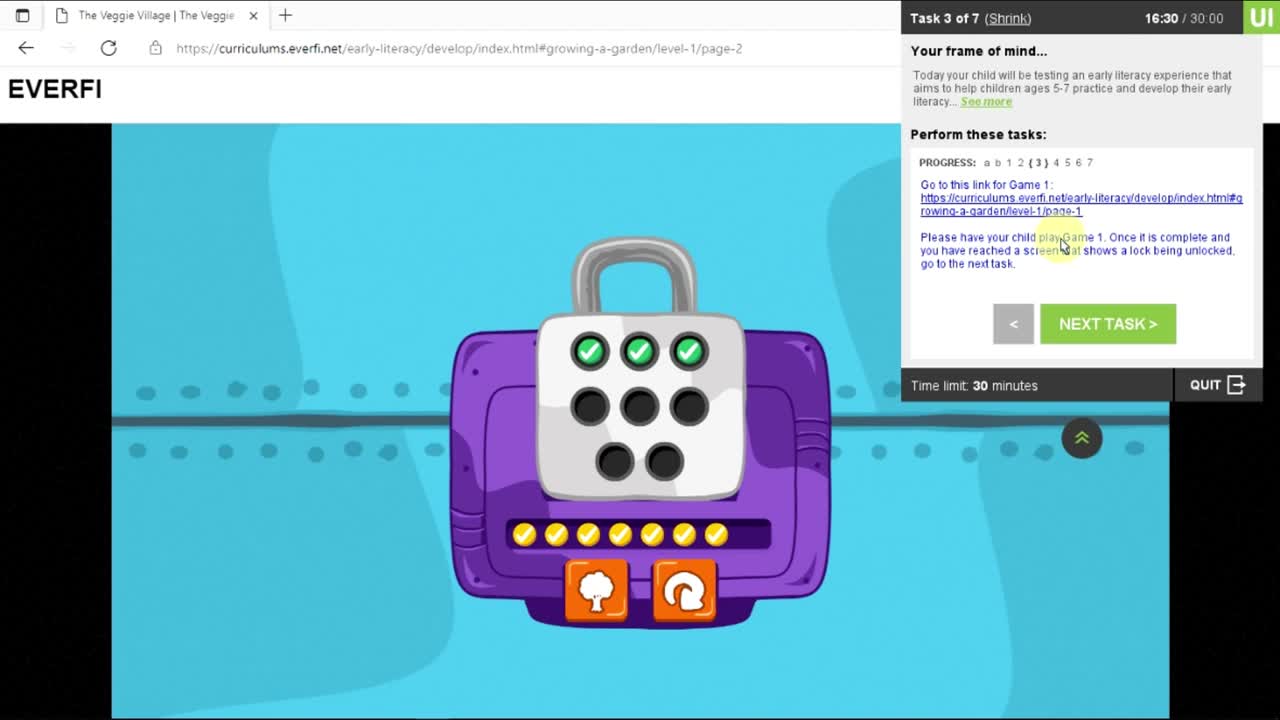This screenshot has width=1280, height=720.
Task: Click the dark scroll-up double chevron button
Action: coord(1081,438)
